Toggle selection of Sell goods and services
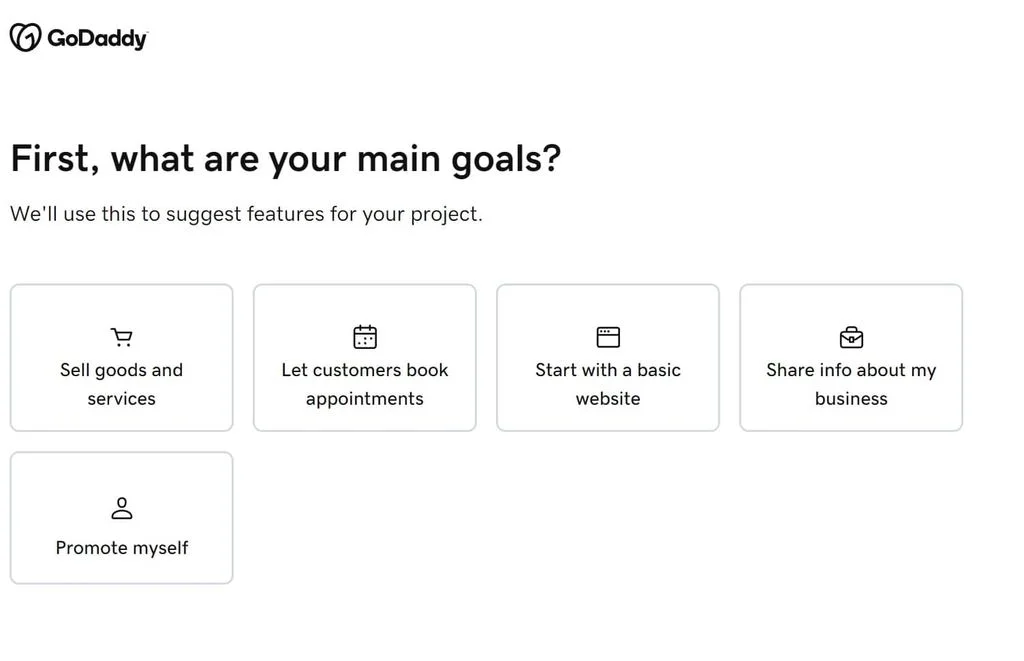Viewport: 1024px width, 661px height. tap(121, 357)
